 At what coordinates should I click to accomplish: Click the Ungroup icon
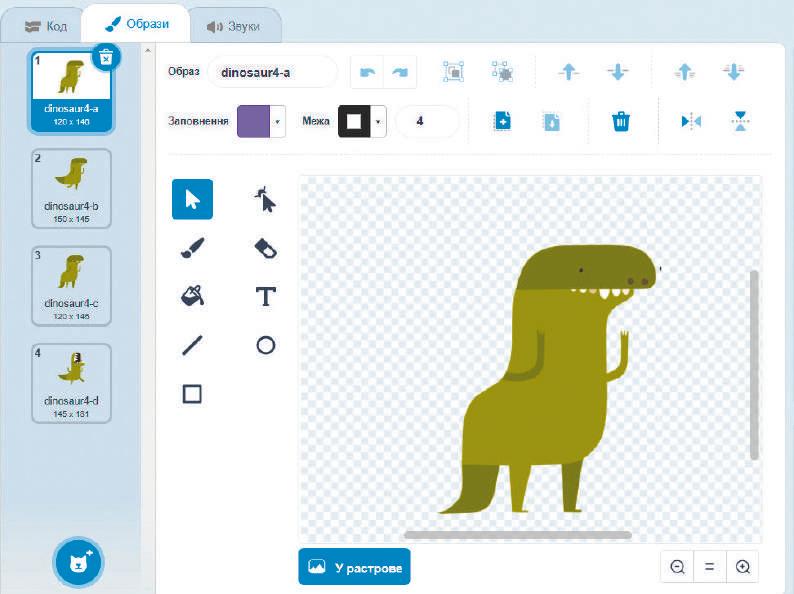click(x=502, y=72)
